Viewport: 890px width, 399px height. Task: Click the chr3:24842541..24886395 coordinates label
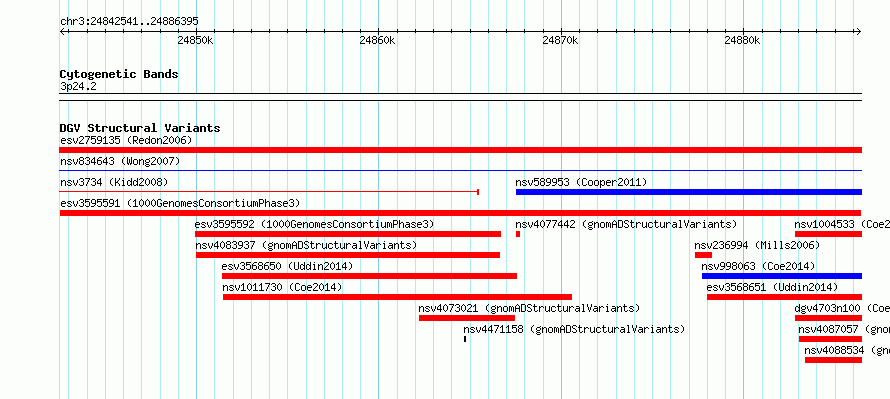coord(129,22)
